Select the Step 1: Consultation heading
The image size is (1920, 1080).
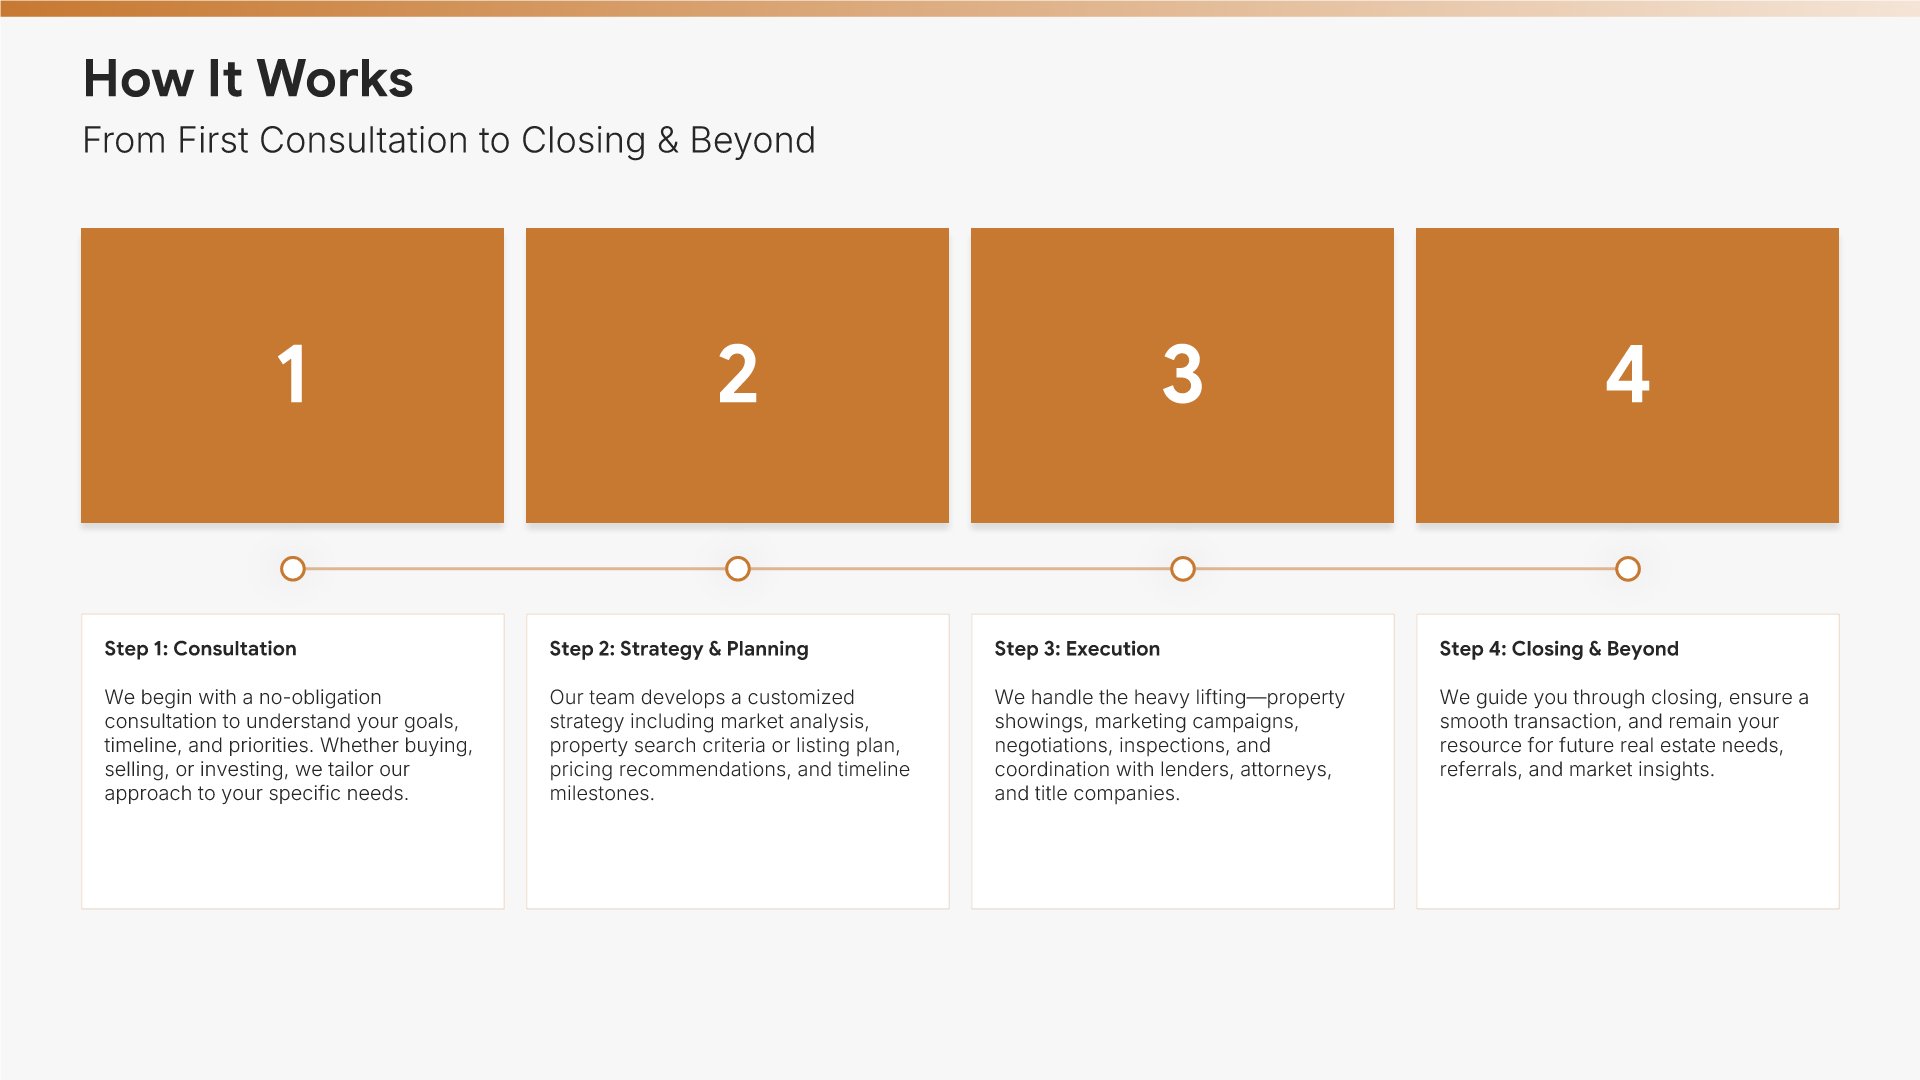tap(200, 648)
